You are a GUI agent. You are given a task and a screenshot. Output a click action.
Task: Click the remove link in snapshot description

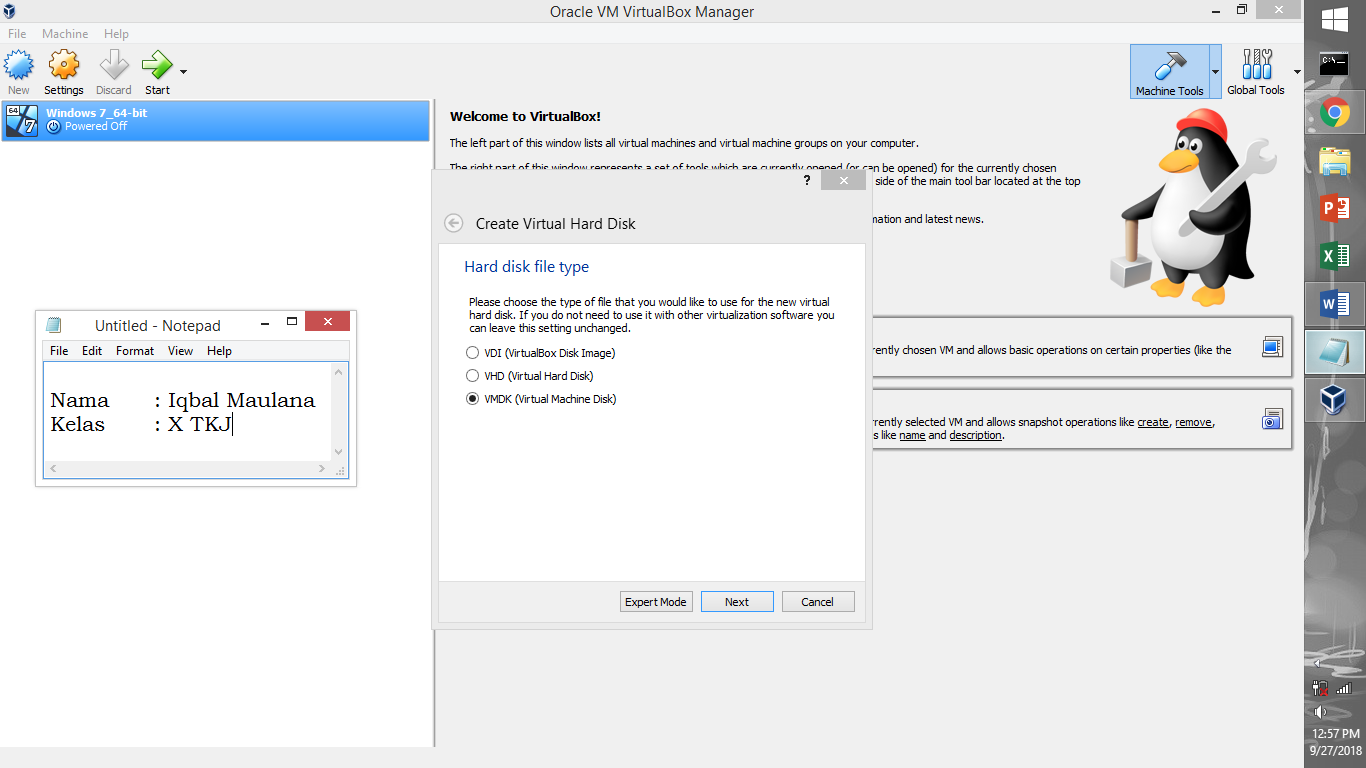(x=1193, y=422)
